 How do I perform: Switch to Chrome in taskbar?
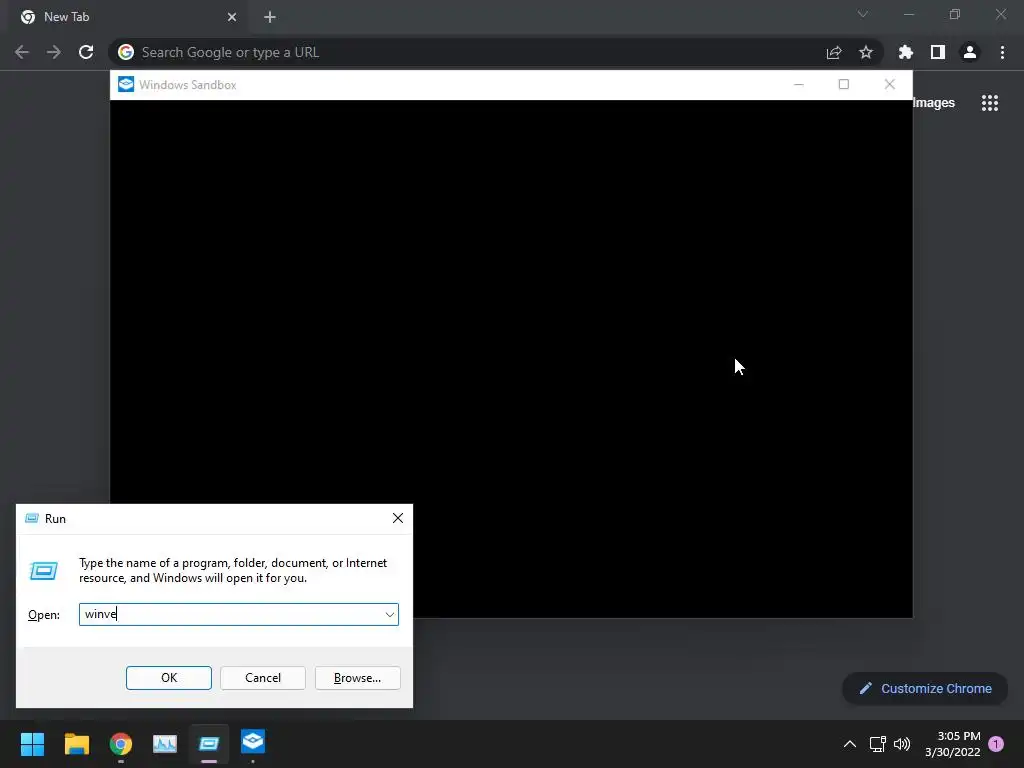[x=121, y=744]
